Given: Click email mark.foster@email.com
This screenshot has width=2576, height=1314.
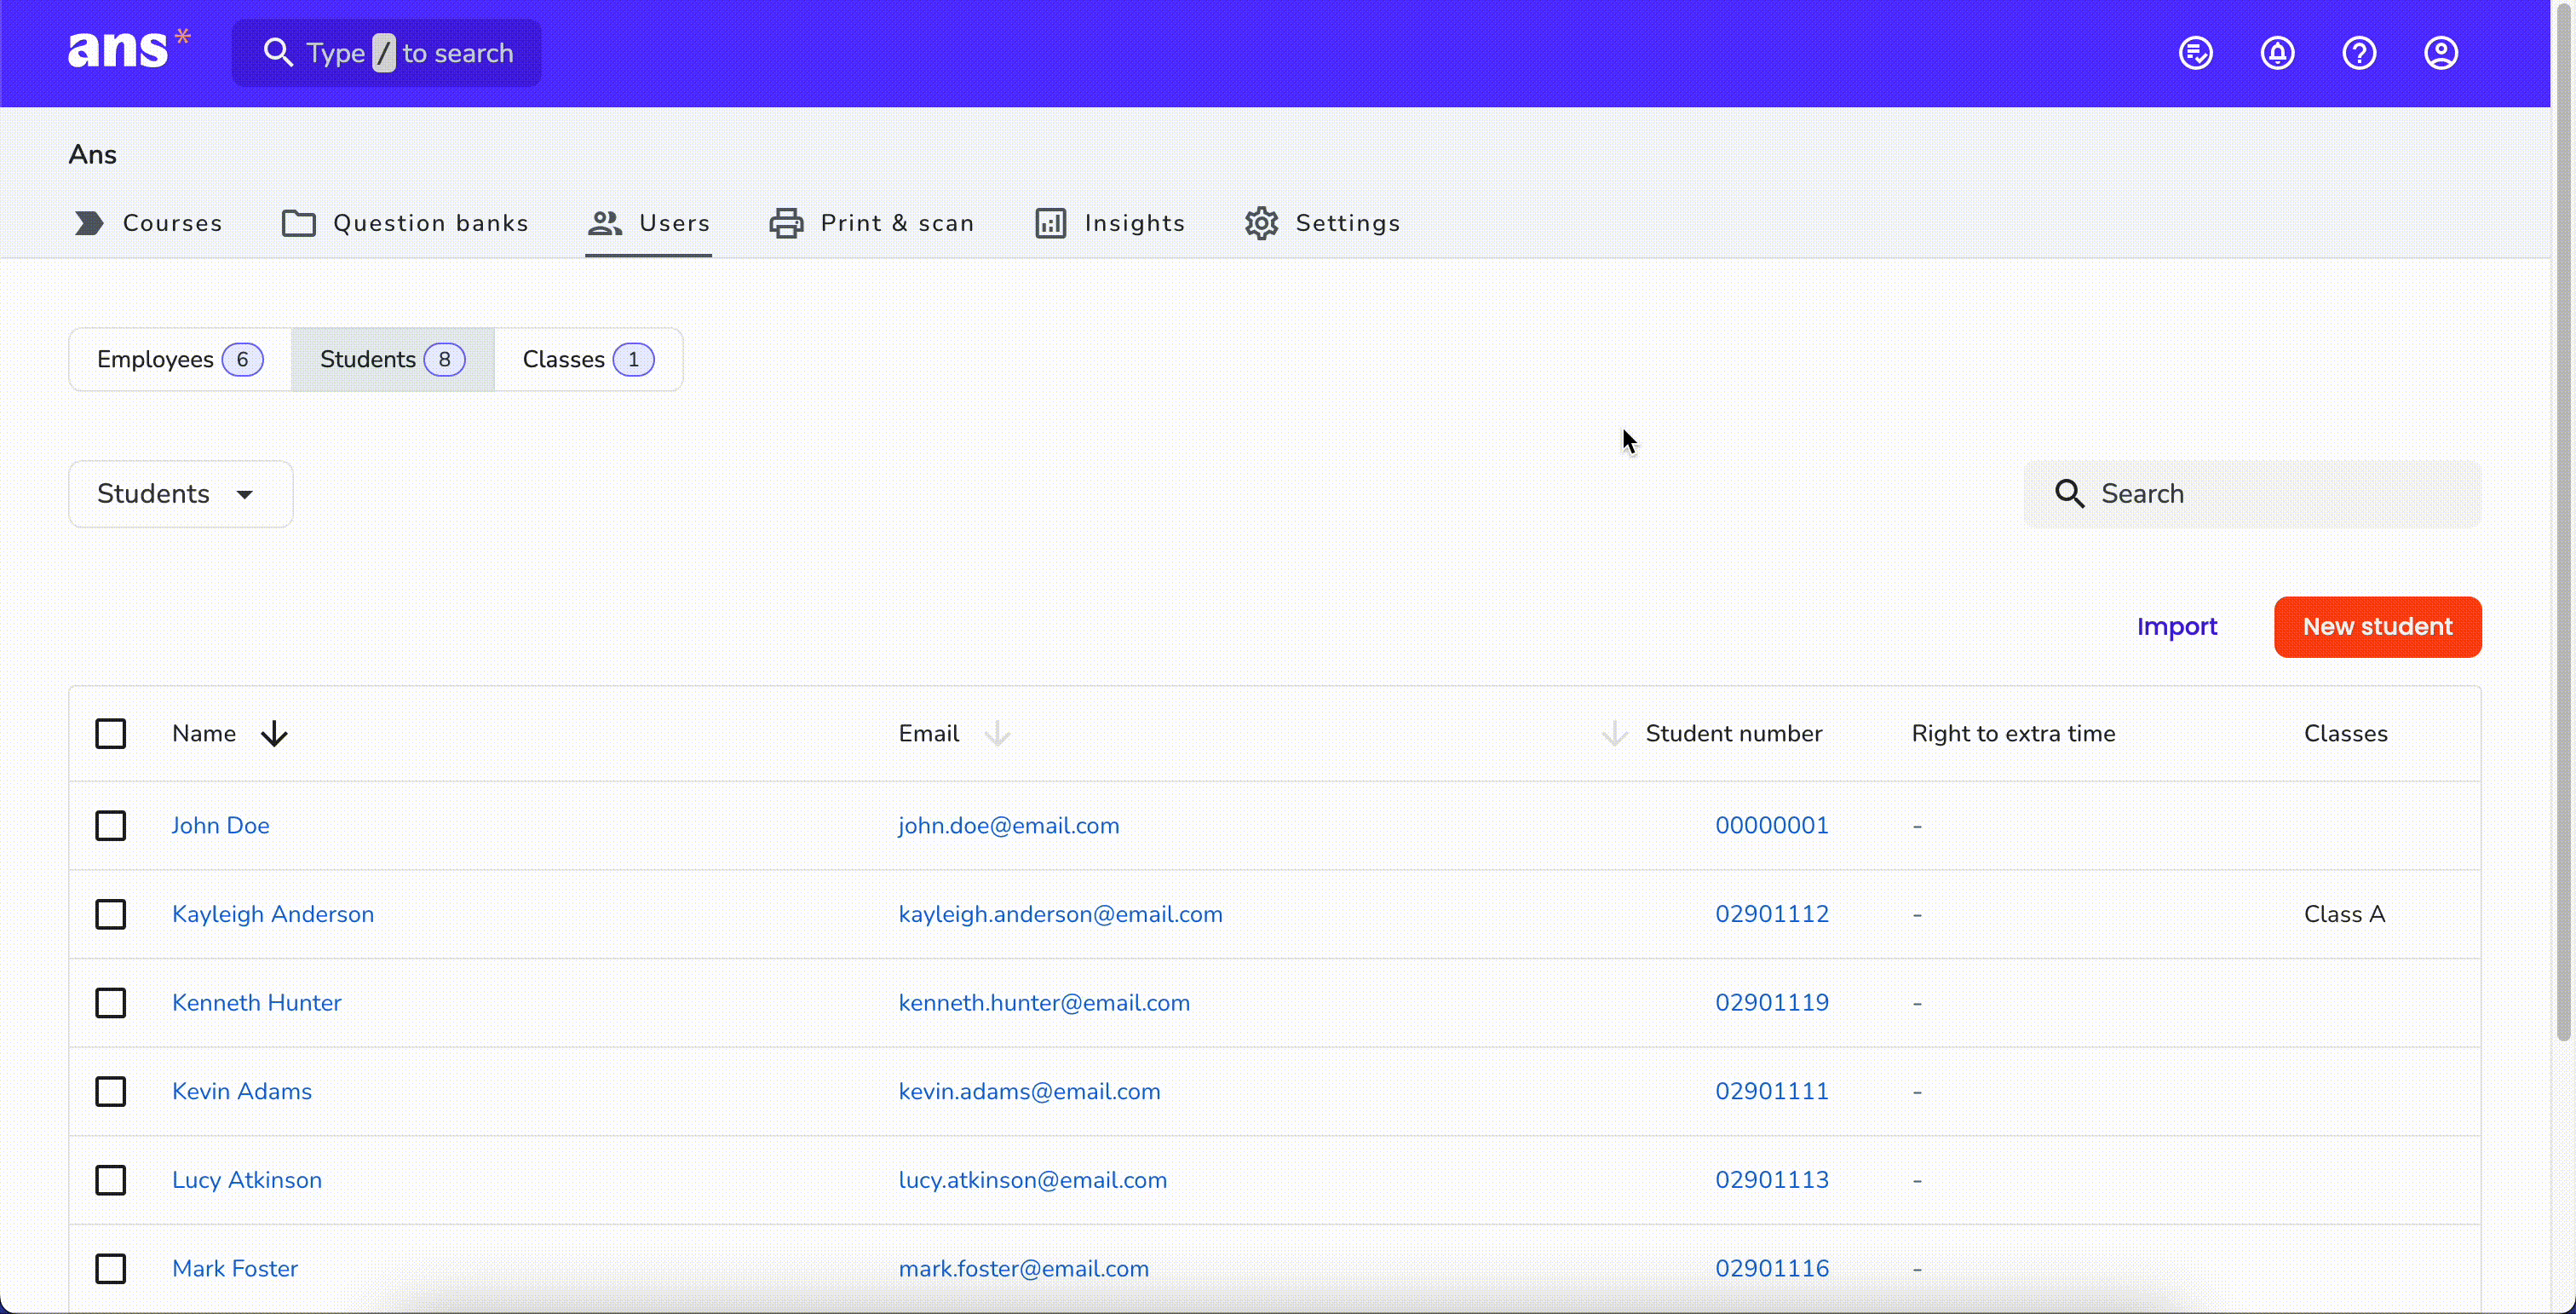Looking at the screenshot, I should [1024, 1269].
